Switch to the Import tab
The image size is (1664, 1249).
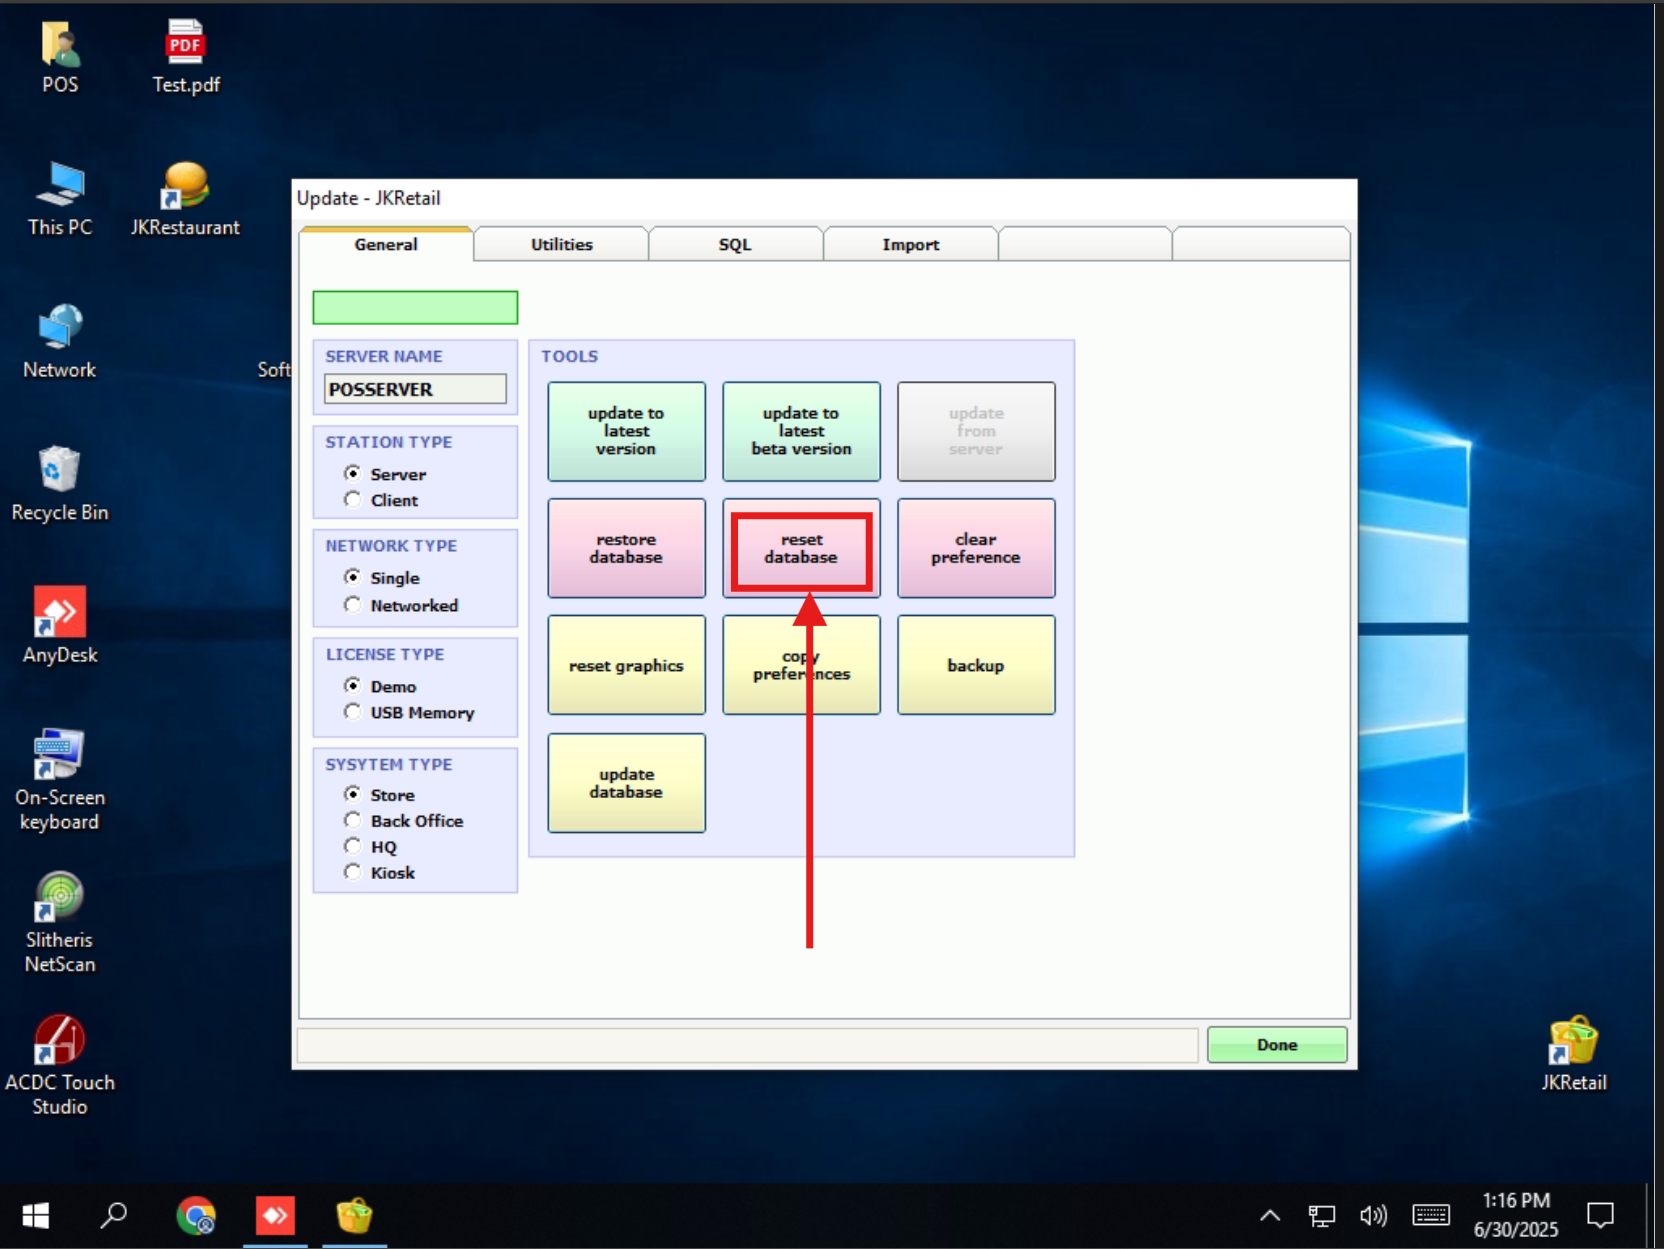(x=911, y=244)
